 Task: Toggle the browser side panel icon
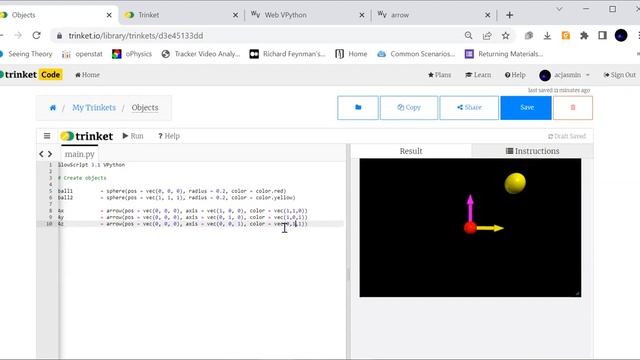602,36
